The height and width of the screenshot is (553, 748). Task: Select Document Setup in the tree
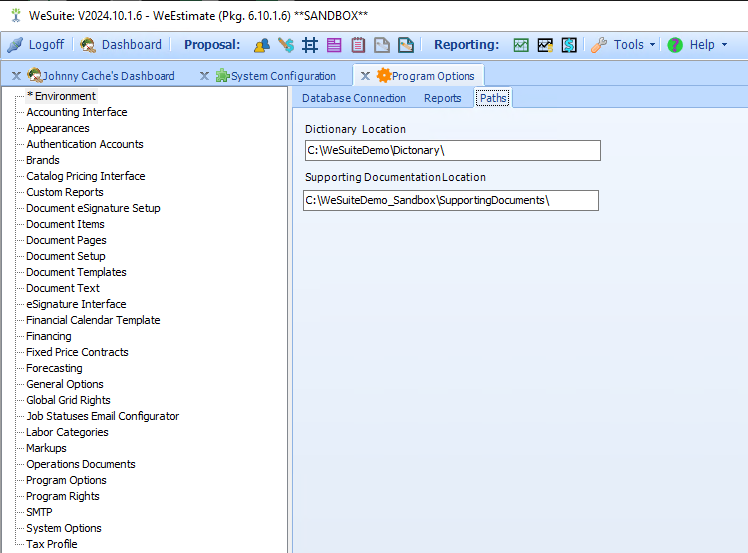66,256
